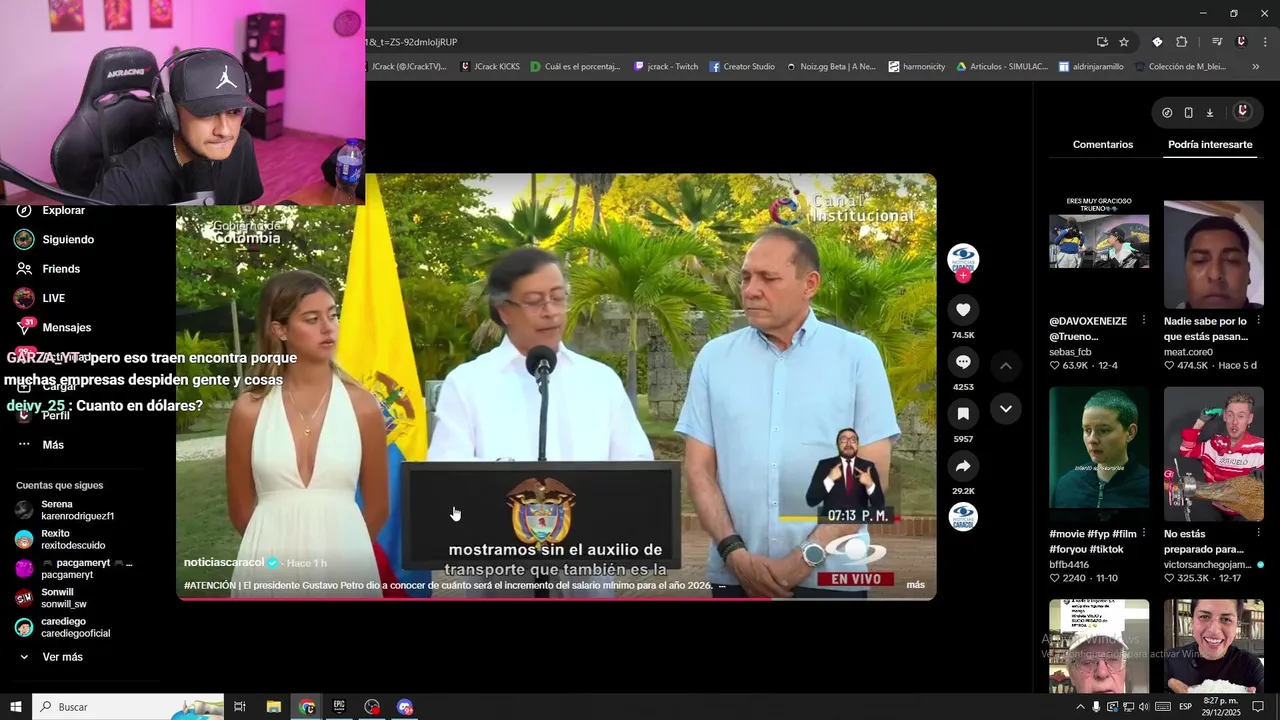Viewport: 1280px width, 720px height.
Task: Open the Nadie sabe por lo video thumbnail
Action: [1214, 254]
